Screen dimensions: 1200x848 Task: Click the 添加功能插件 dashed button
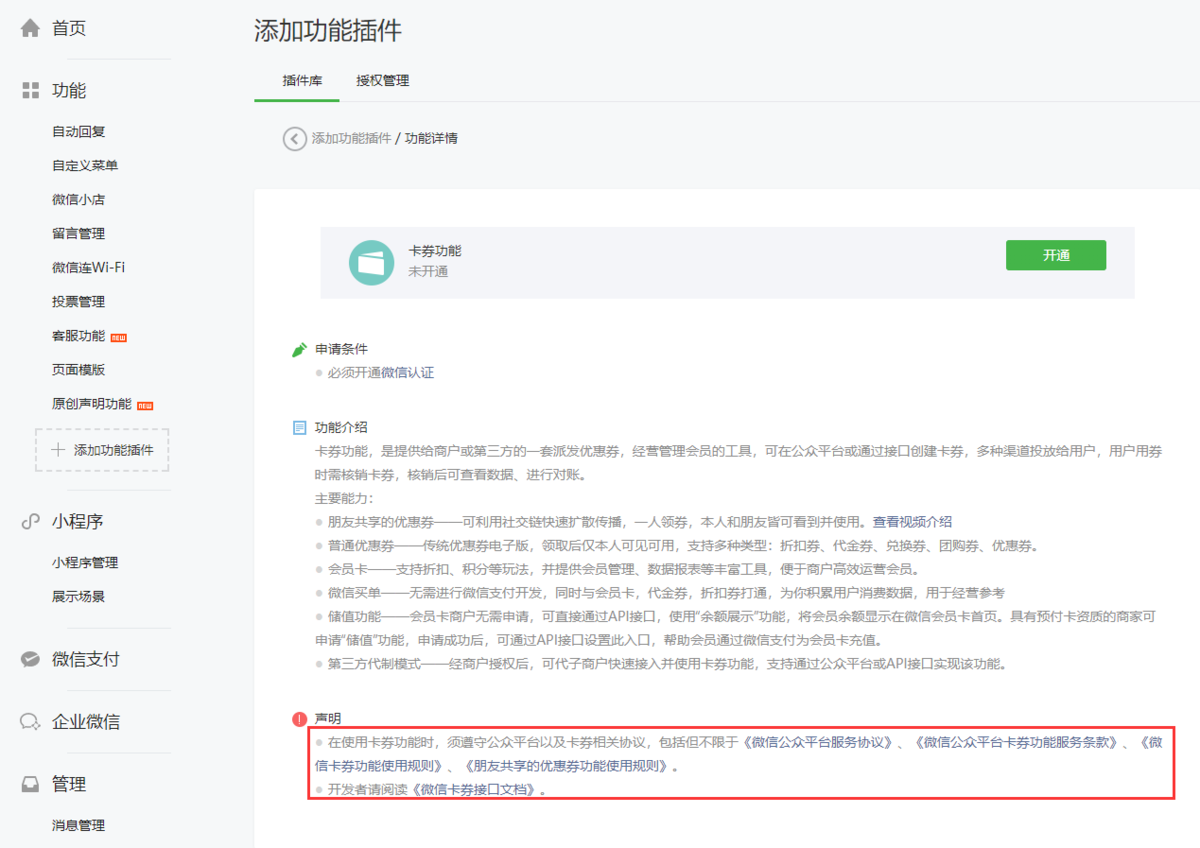(102, 450)
